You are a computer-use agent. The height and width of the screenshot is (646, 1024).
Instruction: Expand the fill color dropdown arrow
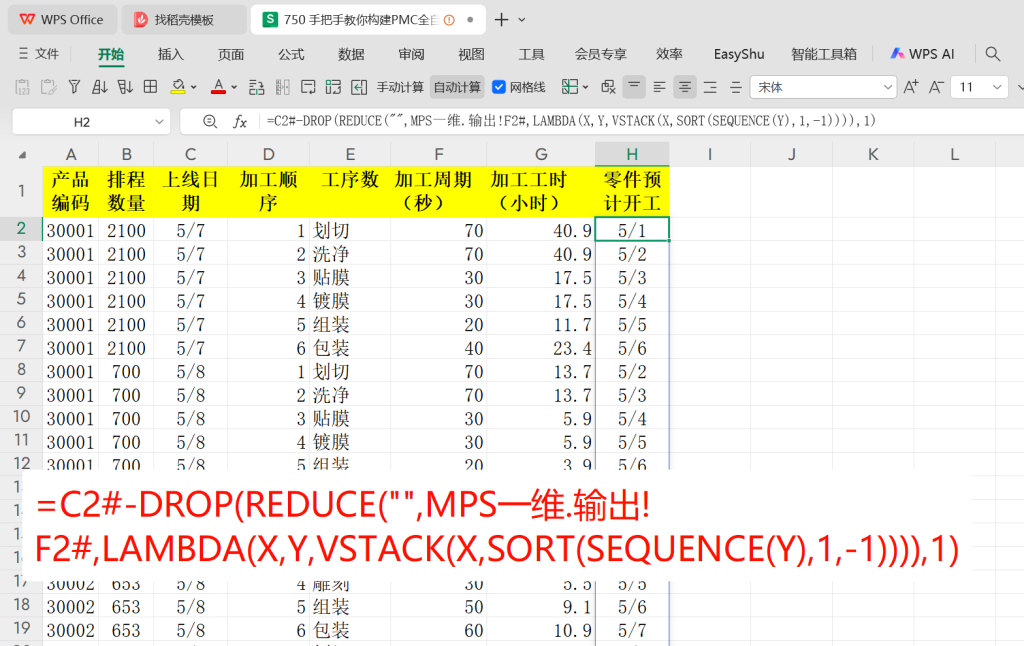pos(194,87)
